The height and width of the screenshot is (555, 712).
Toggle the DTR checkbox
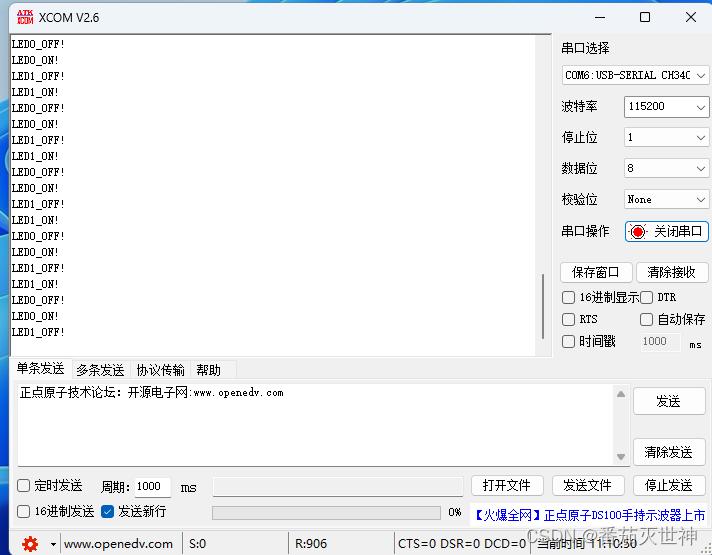click(x=646, y=297)
